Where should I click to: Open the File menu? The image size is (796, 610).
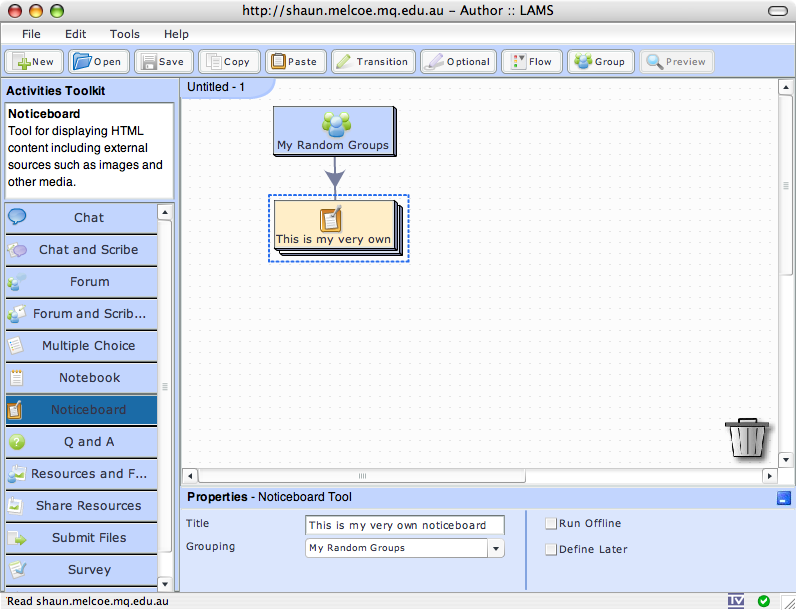(x=31, y=34)
